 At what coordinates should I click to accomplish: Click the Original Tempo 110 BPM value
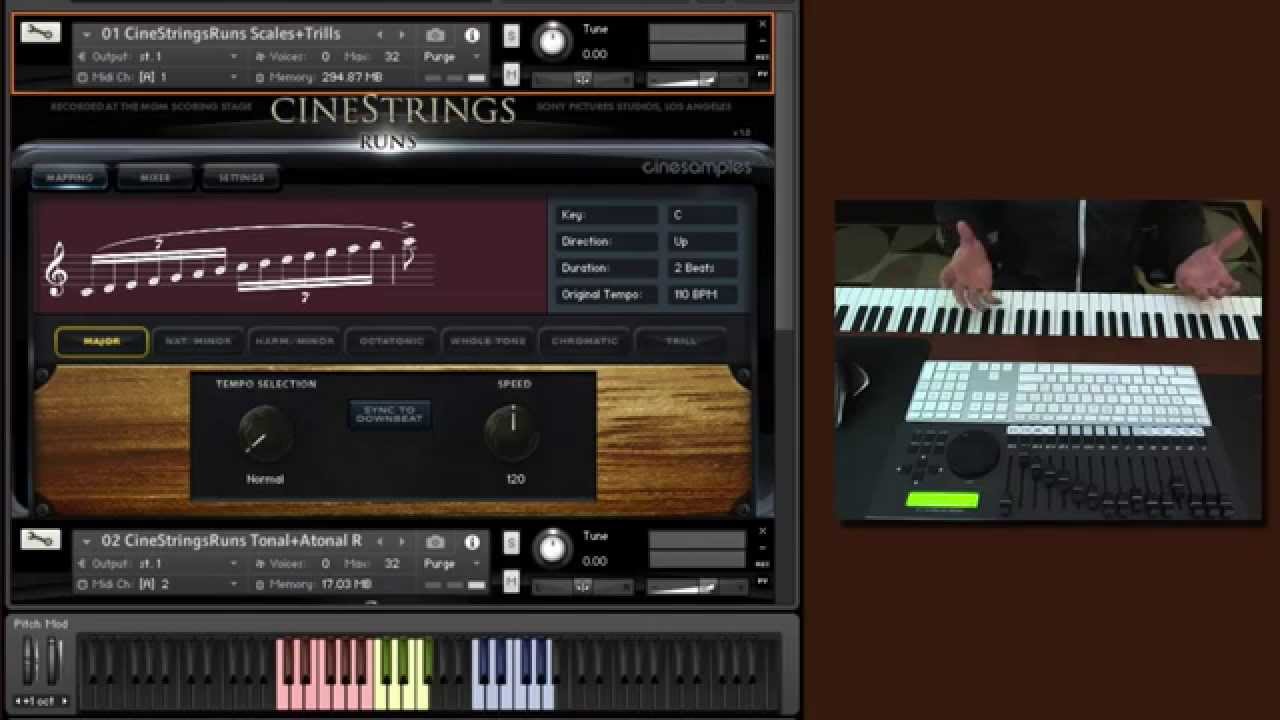pyautogui.click(x=703, y=295)
